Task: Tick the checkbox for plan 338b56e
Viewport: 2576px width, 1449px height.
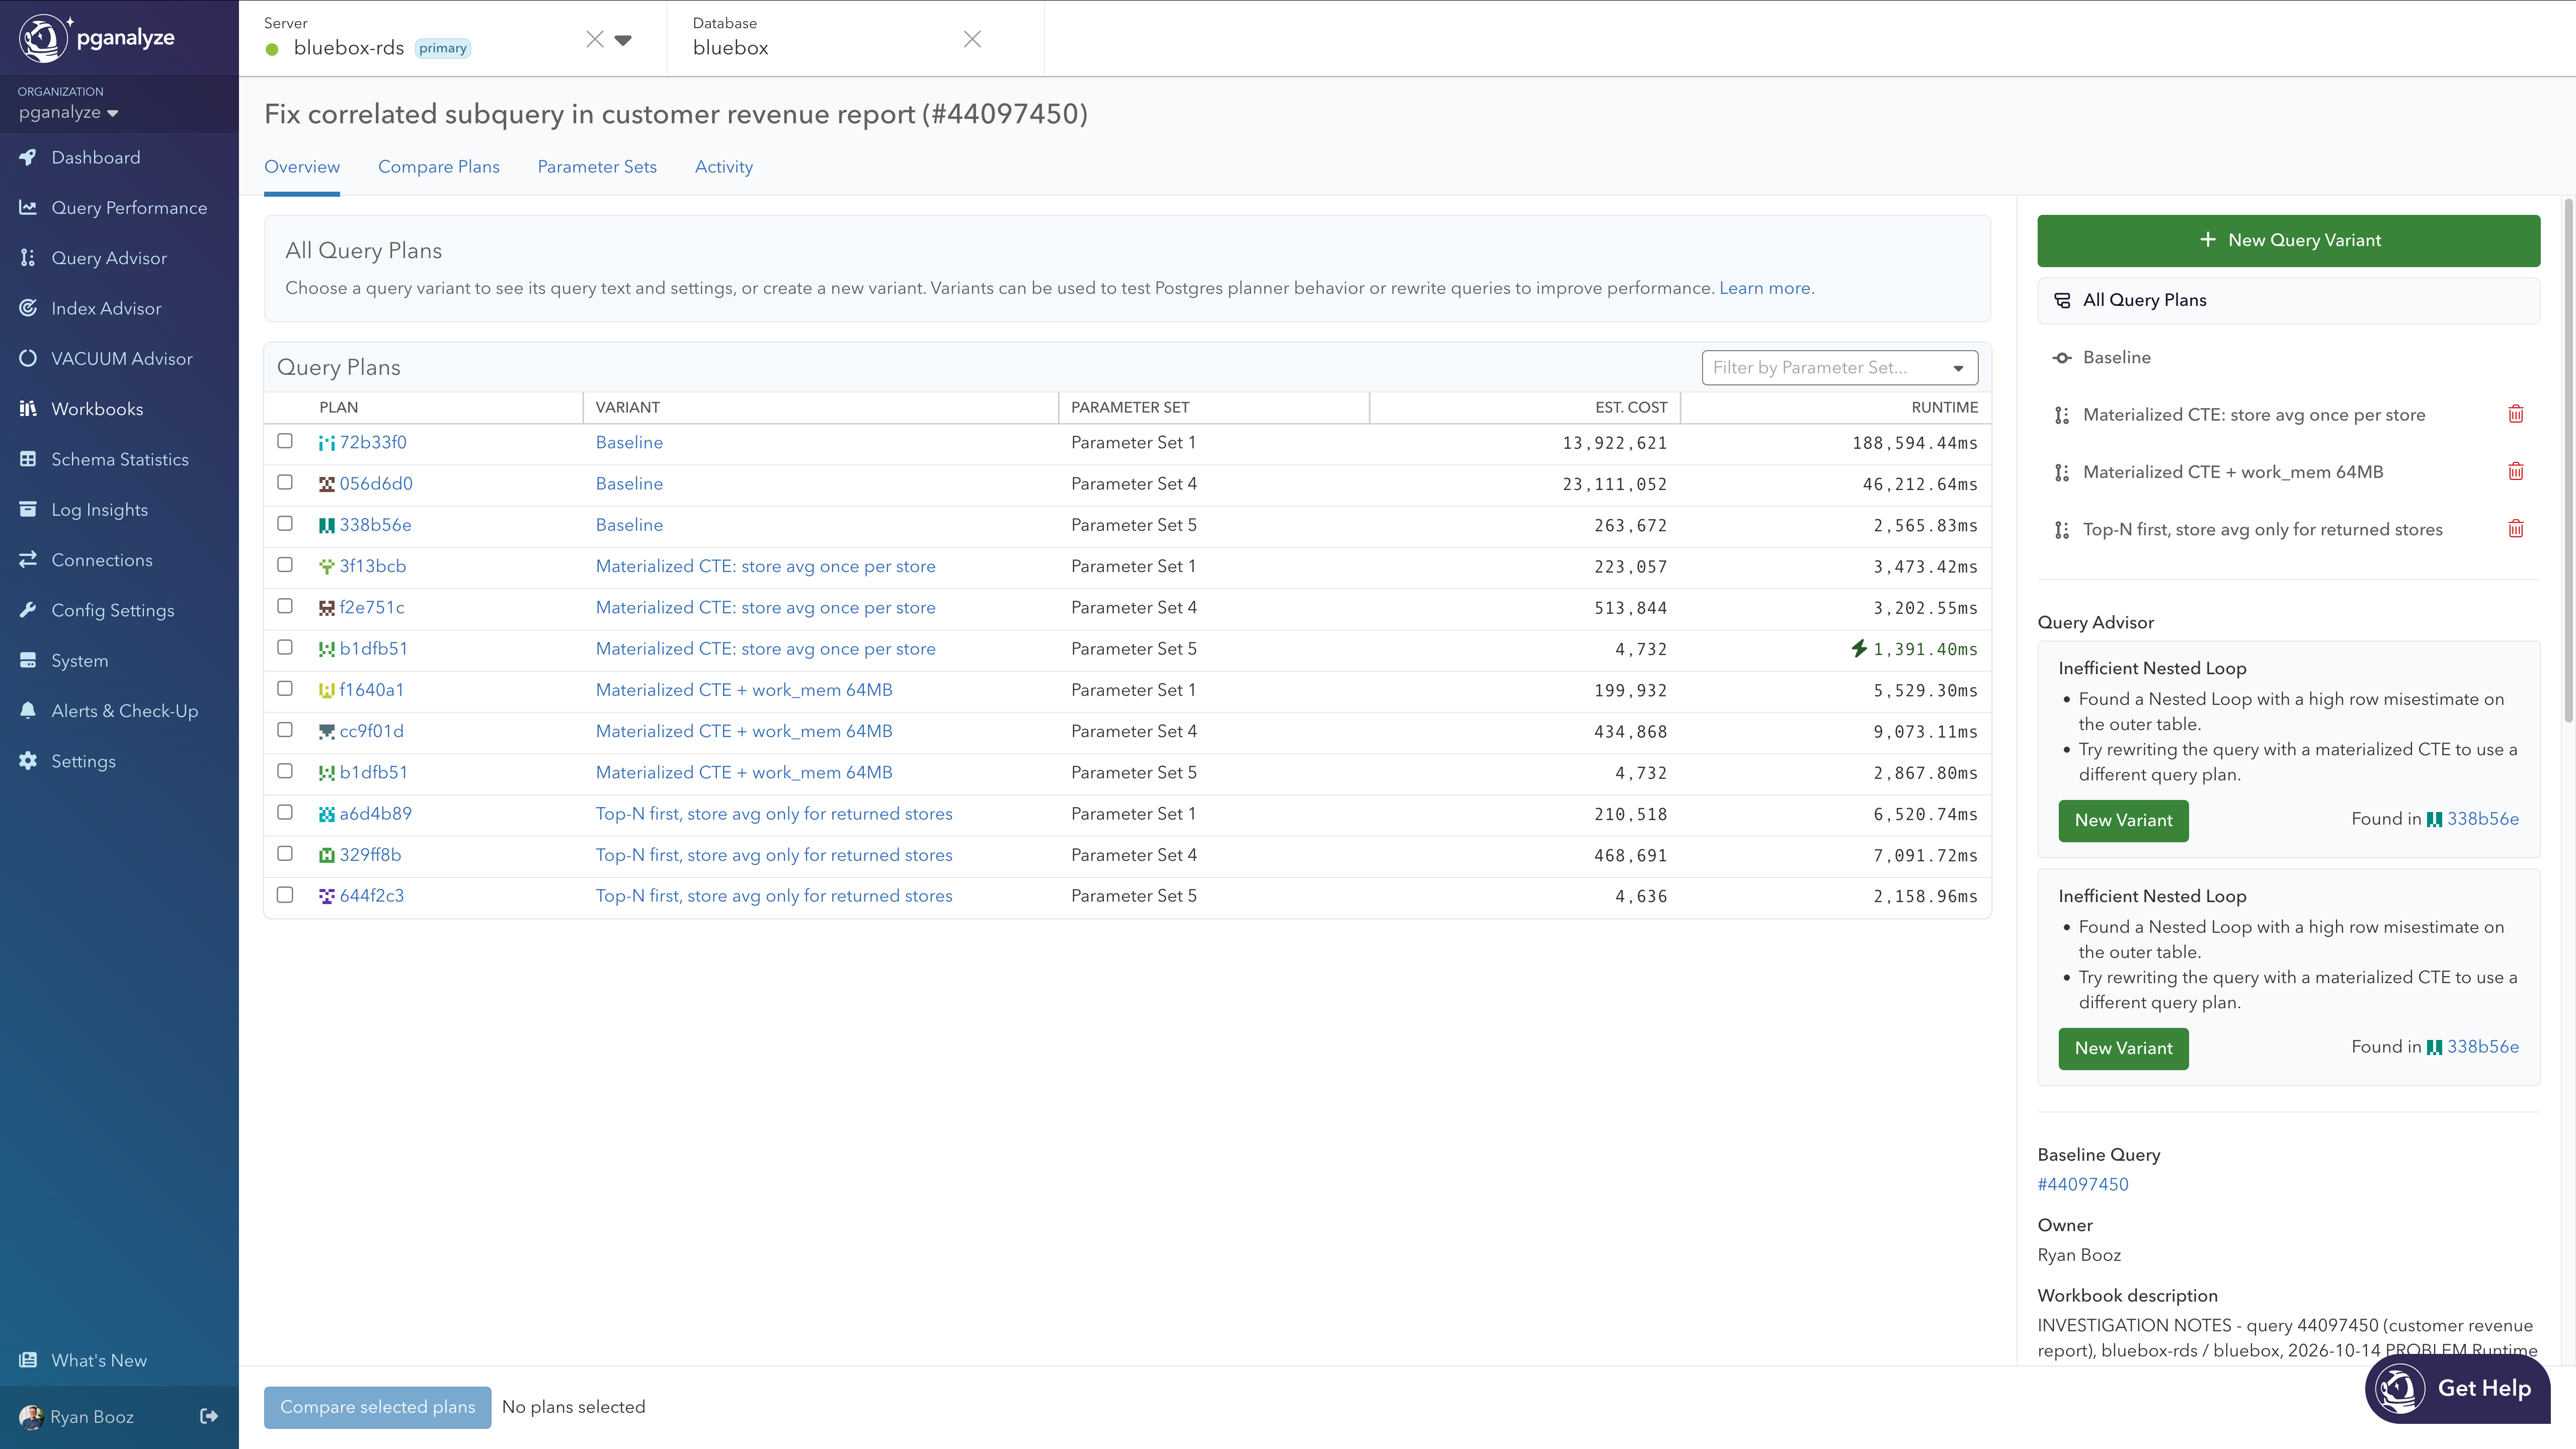Action: click(285, 523)
